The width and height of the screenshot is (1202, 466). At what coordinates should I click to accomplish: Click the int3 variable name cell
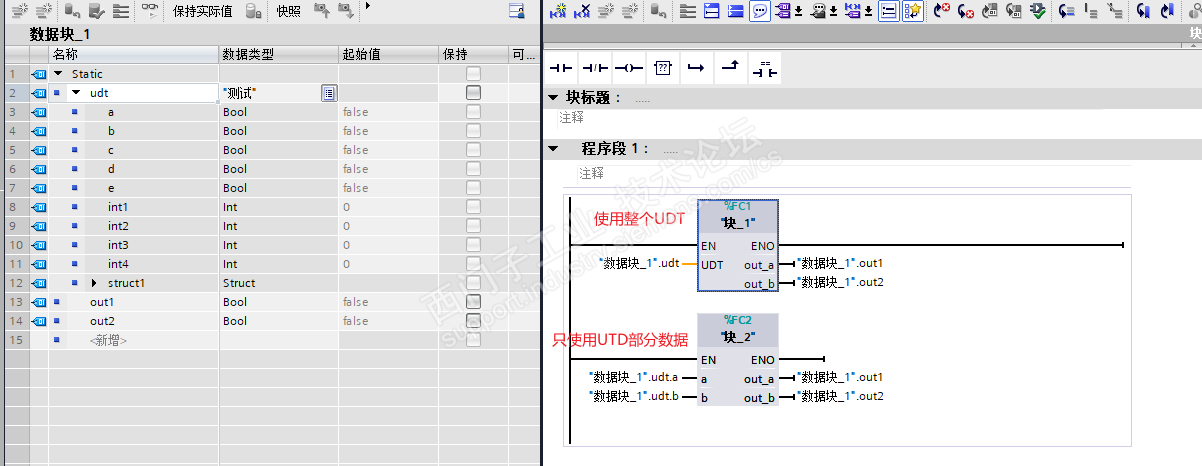click(118, 245)
